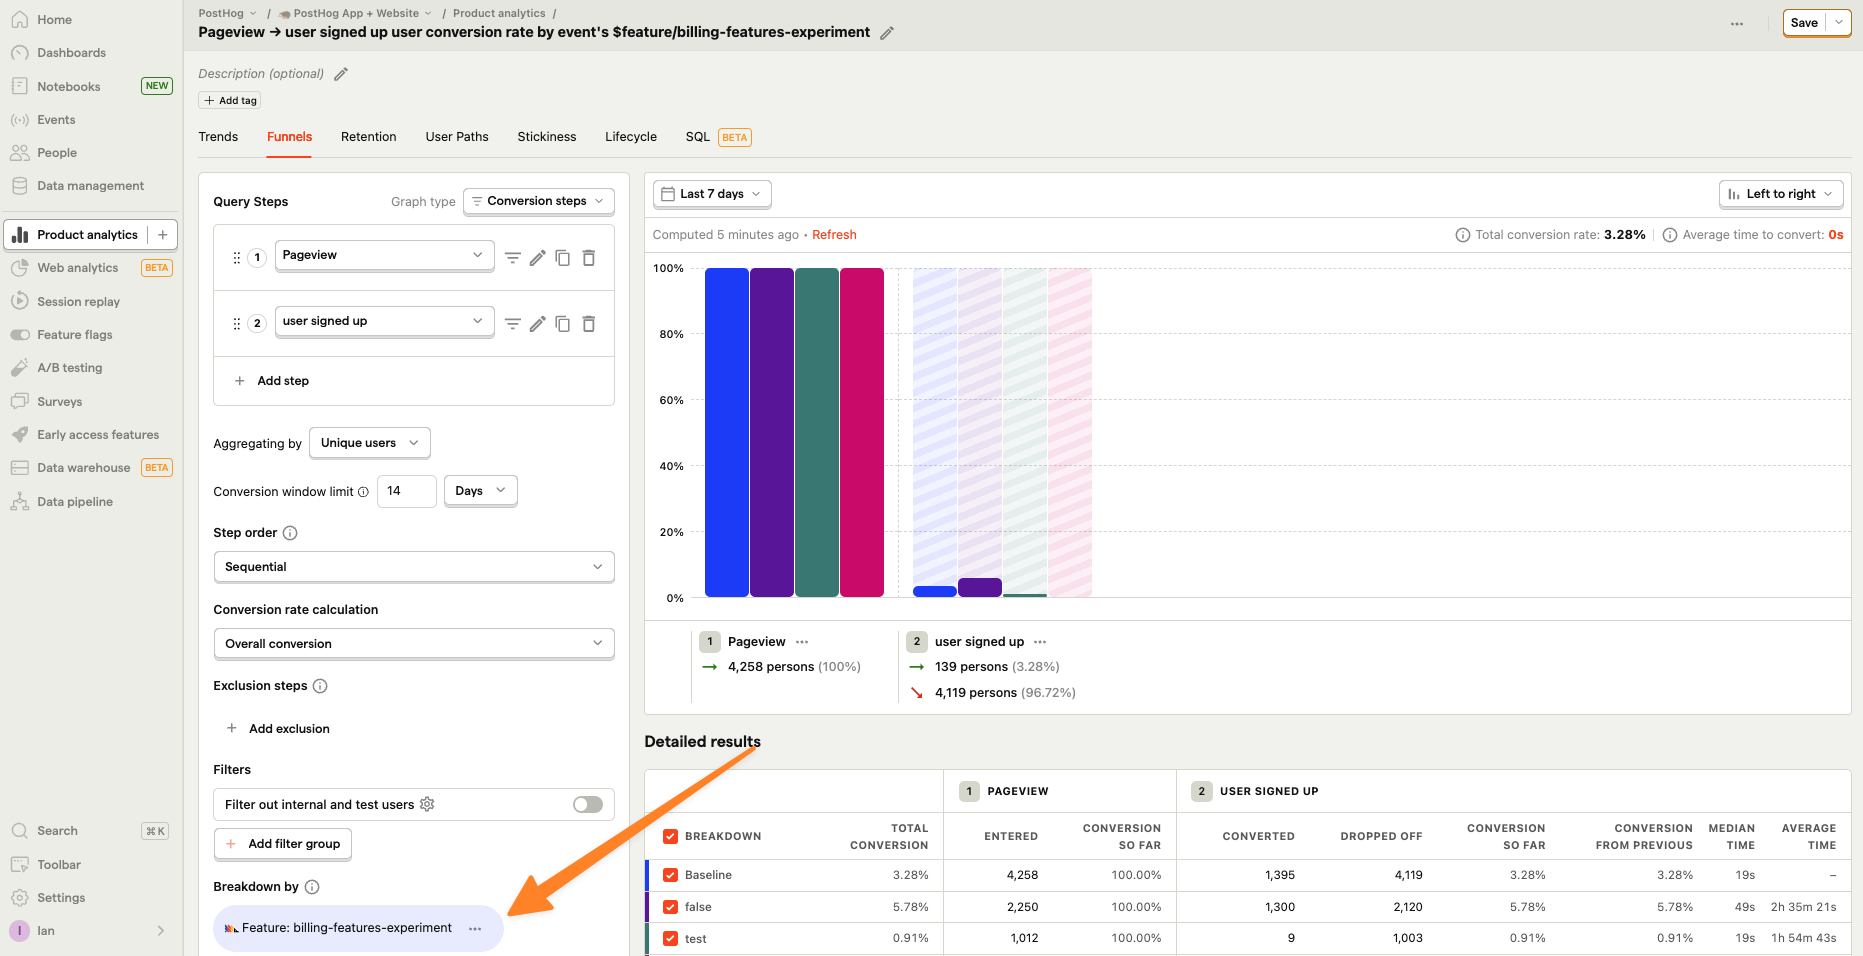The width and height of the screenshot is (1863, 956).
Task: Click the Step order info icon
Action: tap(290, 533)
